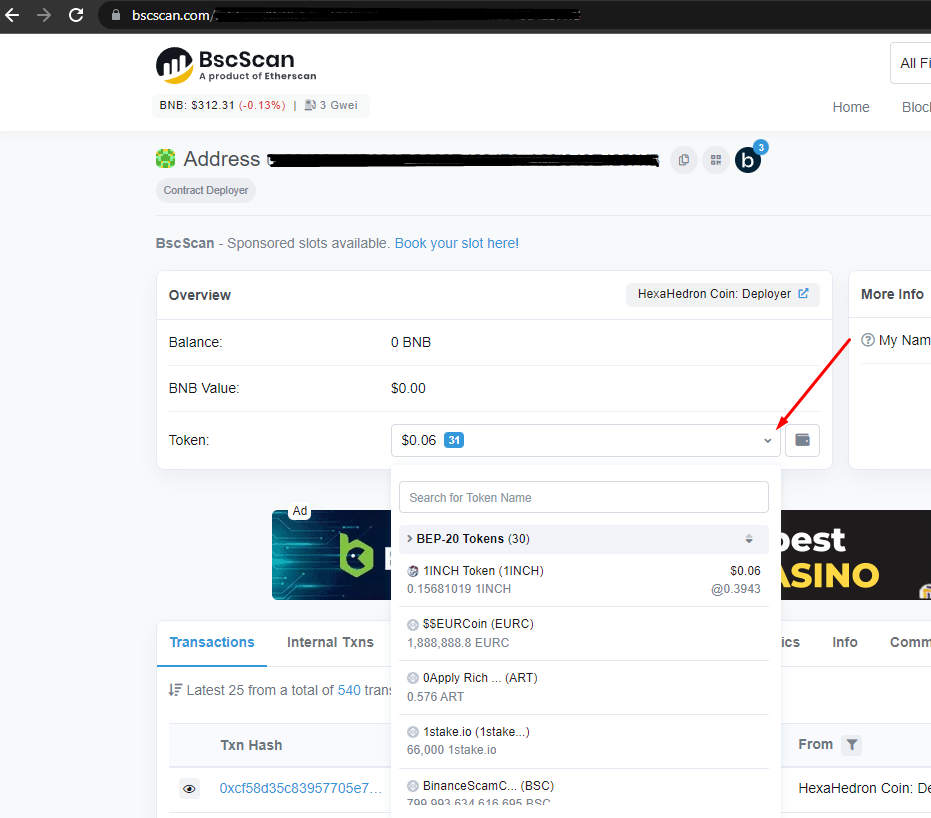Click the 1,888,888.8 EURC amount
Viewport: 931px width, 818px height.
click(x=458, y=643)
